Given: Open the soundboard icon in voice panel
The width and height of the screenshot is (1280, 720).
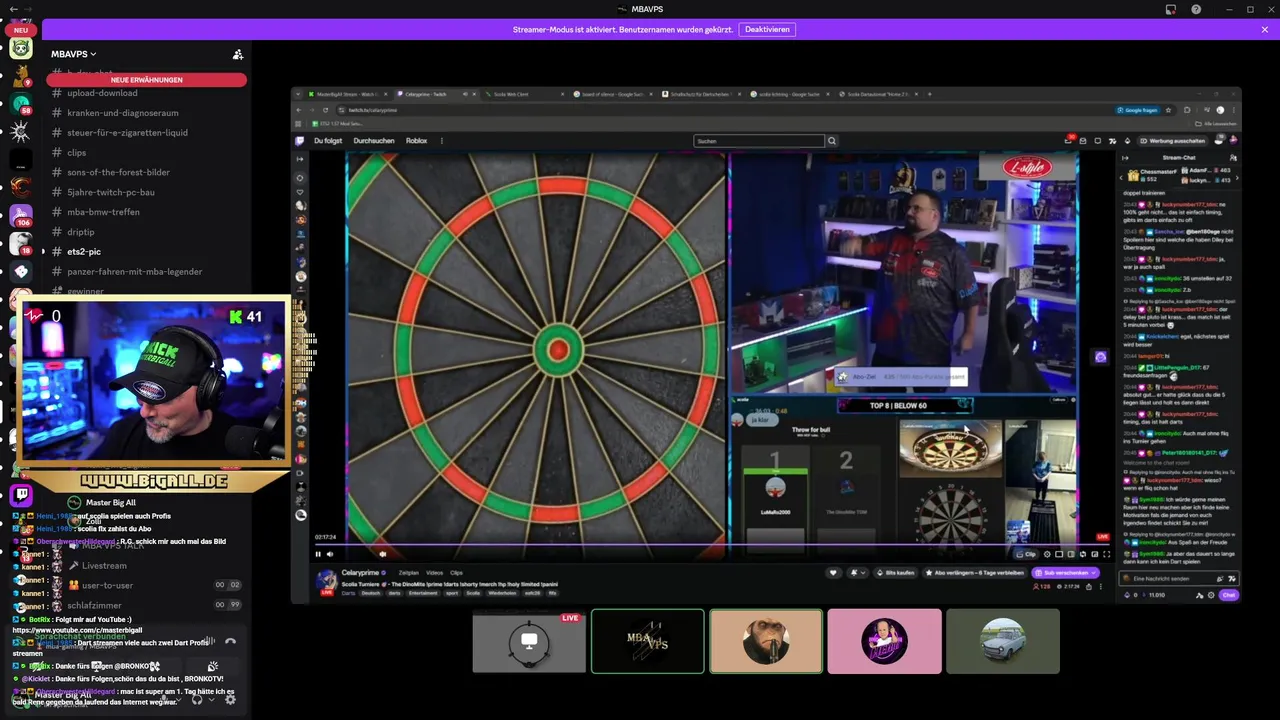Looking at the screenshot, I should point(213,666).
